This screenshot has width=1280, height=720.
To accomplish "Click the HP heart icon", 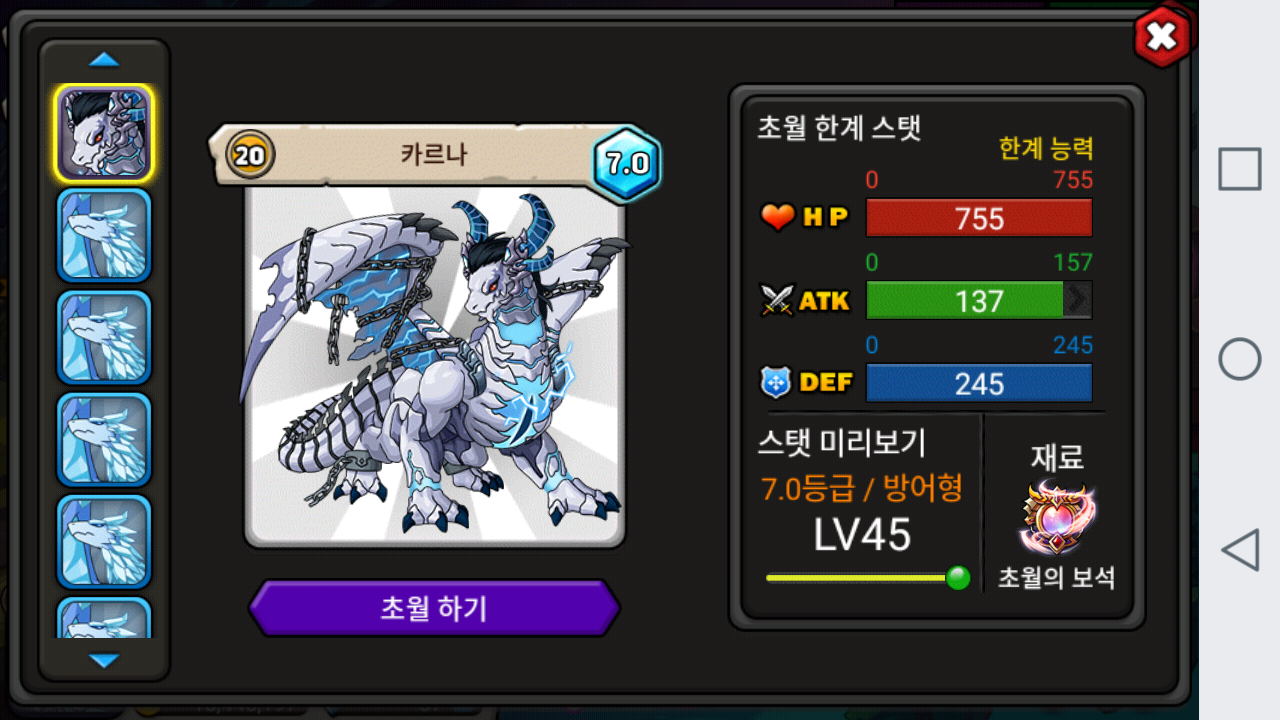I will point(777,217).
